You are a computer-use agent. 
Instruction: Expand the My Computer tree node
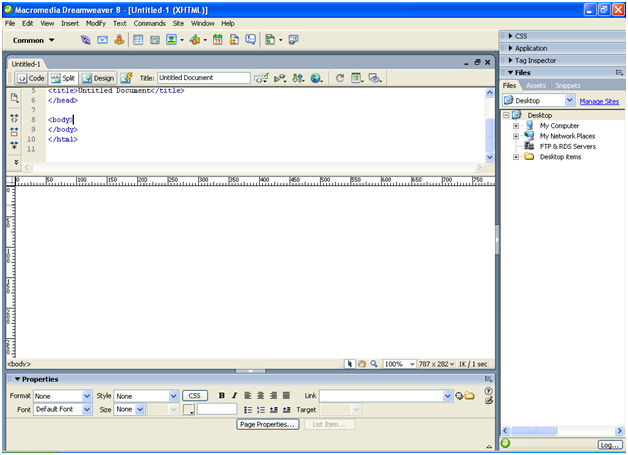516,126
